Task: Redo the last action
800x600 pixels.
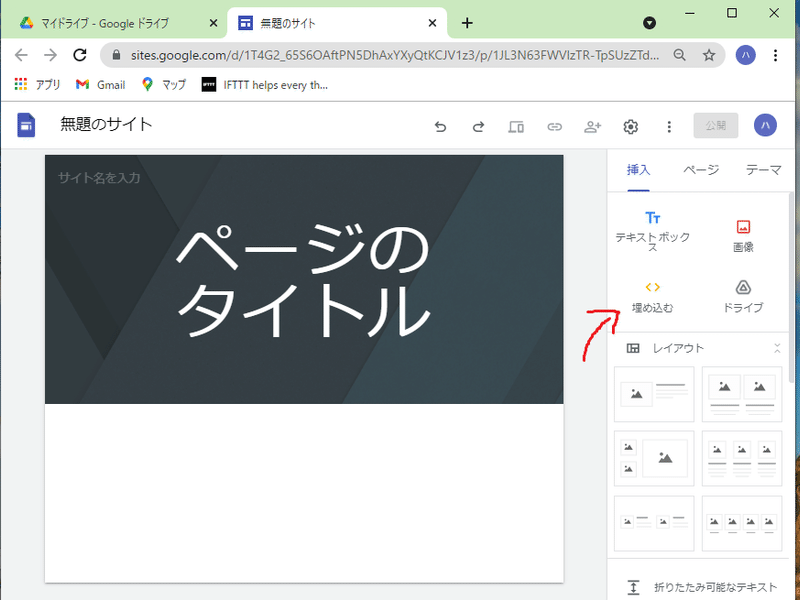Action: (x=478, y=126)
